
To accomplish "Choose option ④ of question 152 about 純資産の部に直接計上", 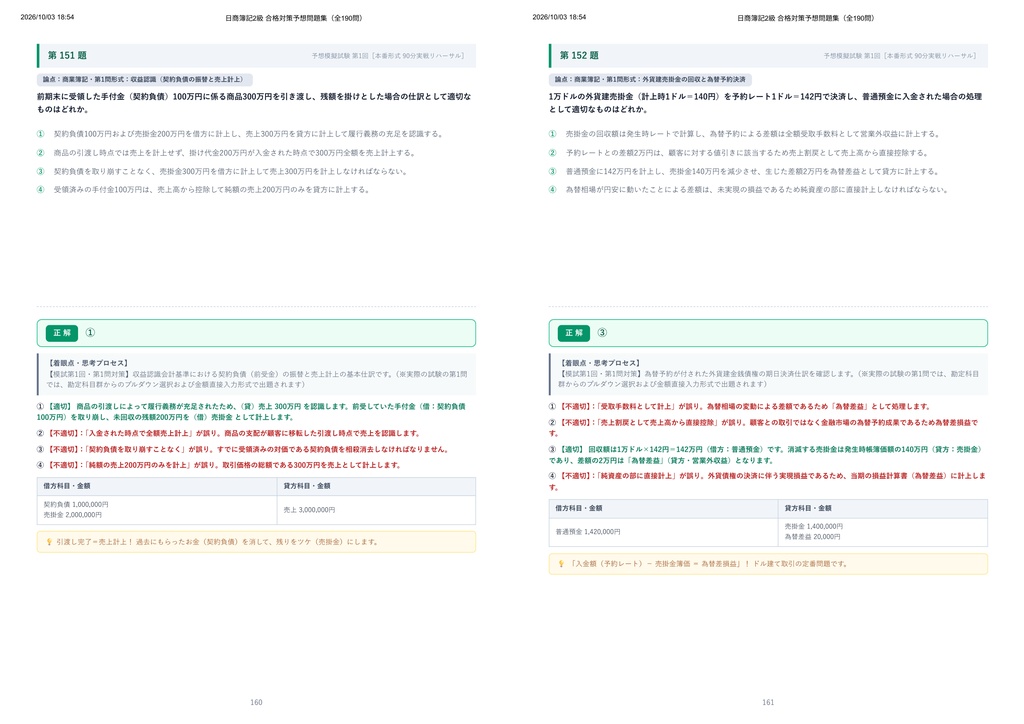I will (748, 190).
